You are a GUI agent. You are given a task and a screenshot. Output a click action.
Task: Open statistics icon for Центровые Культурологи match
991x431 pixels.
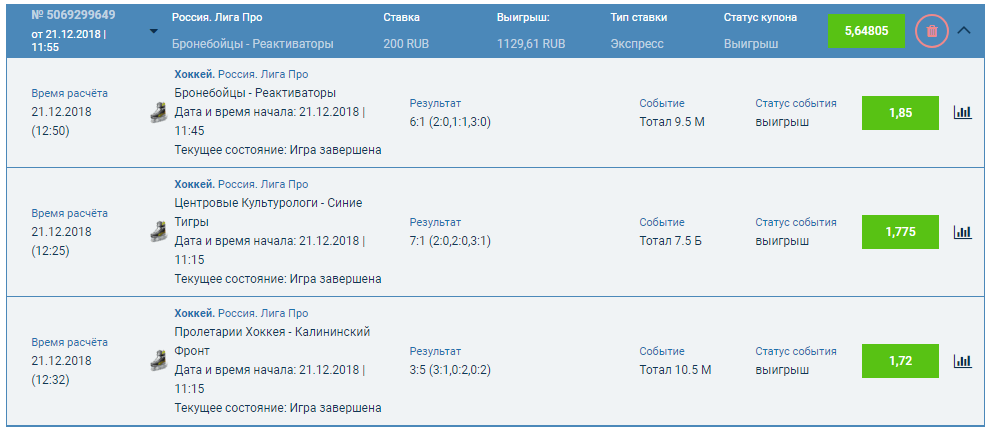(x=962, y=232)
